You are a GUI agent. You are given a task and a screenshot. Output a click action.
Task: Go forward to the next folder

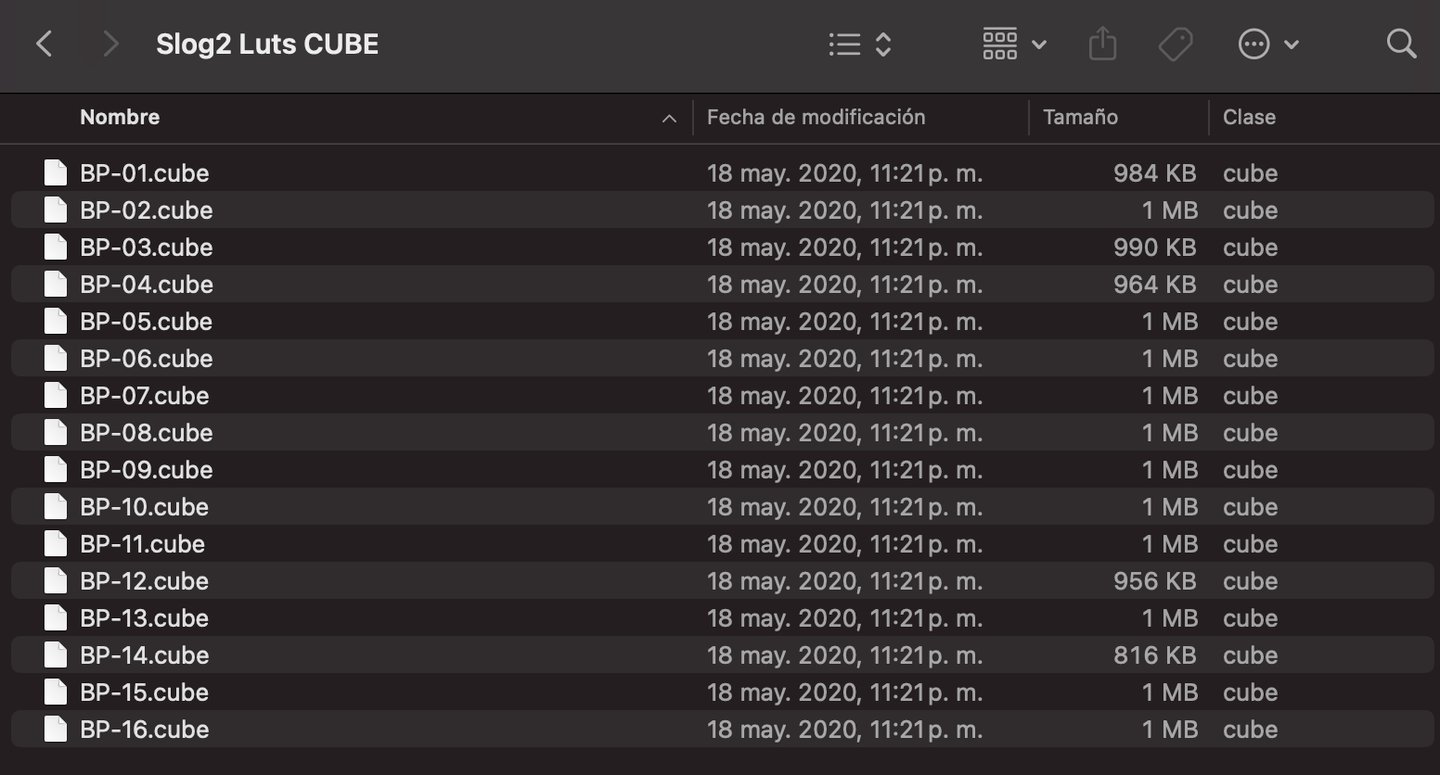click(110, 44)
